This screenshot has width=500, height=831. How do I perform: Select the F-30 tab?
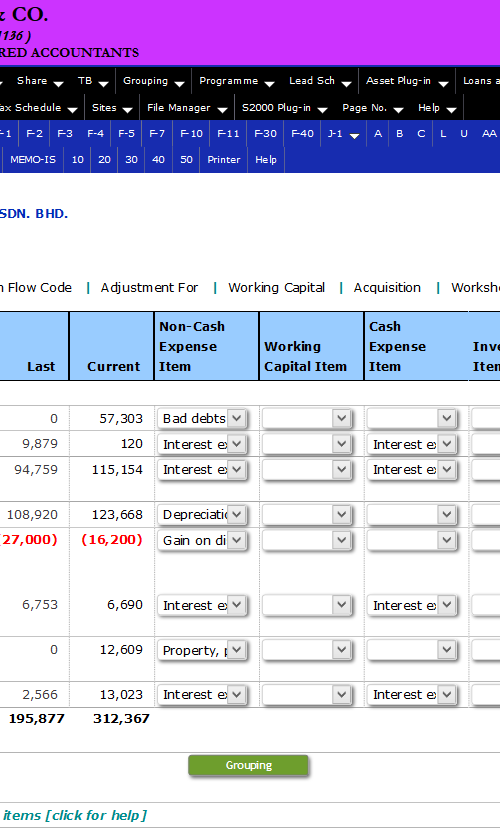(265, 134)
